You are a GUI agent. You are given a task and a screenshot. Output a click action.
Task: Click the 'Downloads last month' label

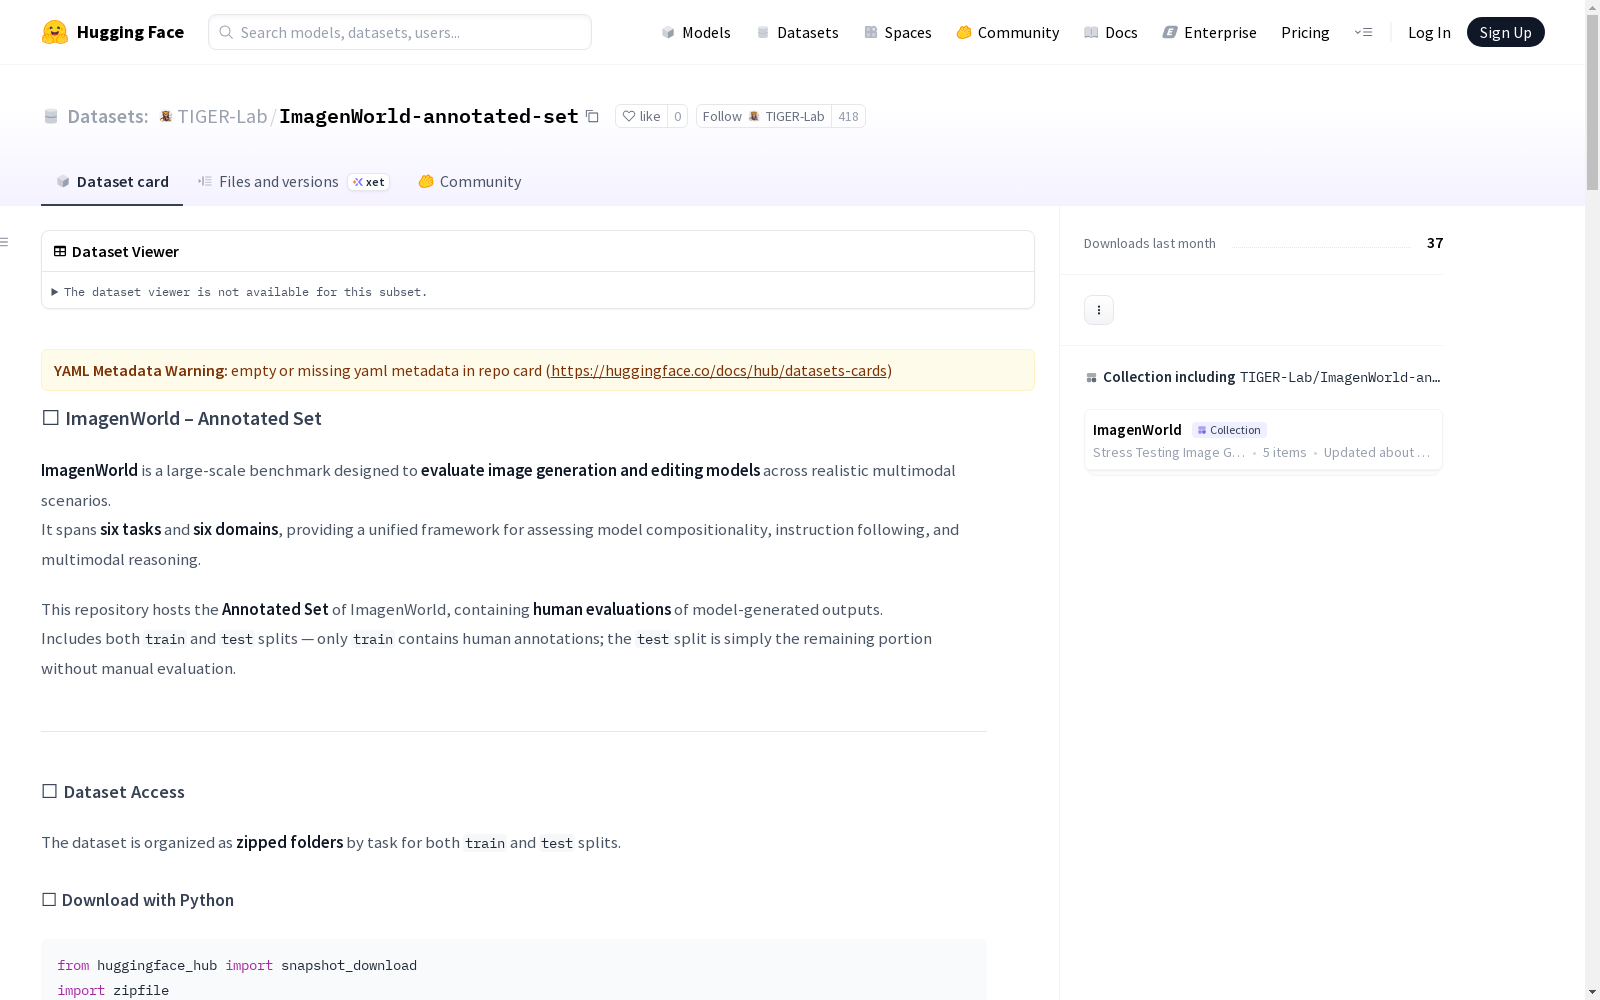pyautogui.click(x=1150, y=243)
